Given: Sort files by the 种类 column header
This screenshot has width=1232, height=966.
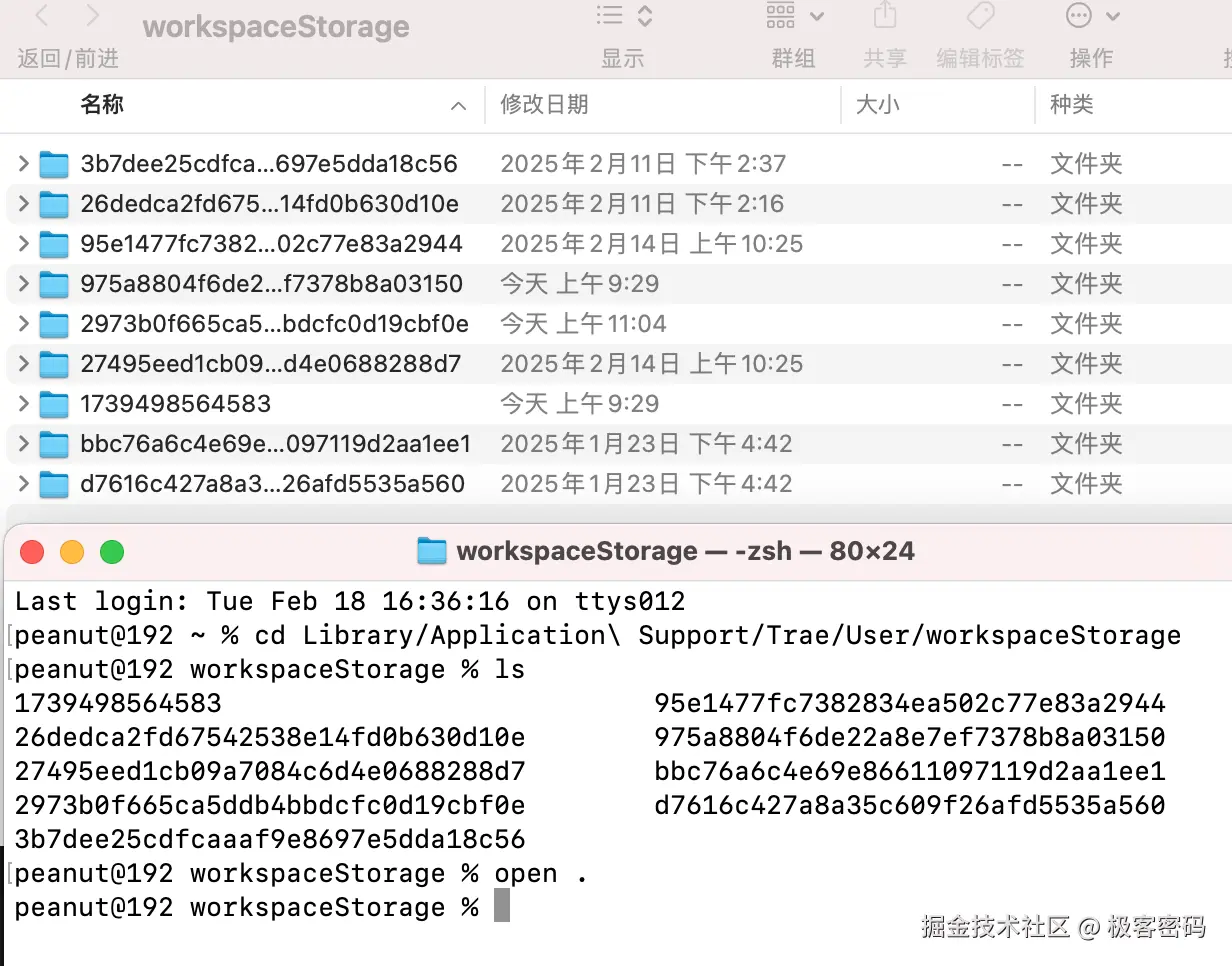Looking at the screenshot, I should [1071, 105].
